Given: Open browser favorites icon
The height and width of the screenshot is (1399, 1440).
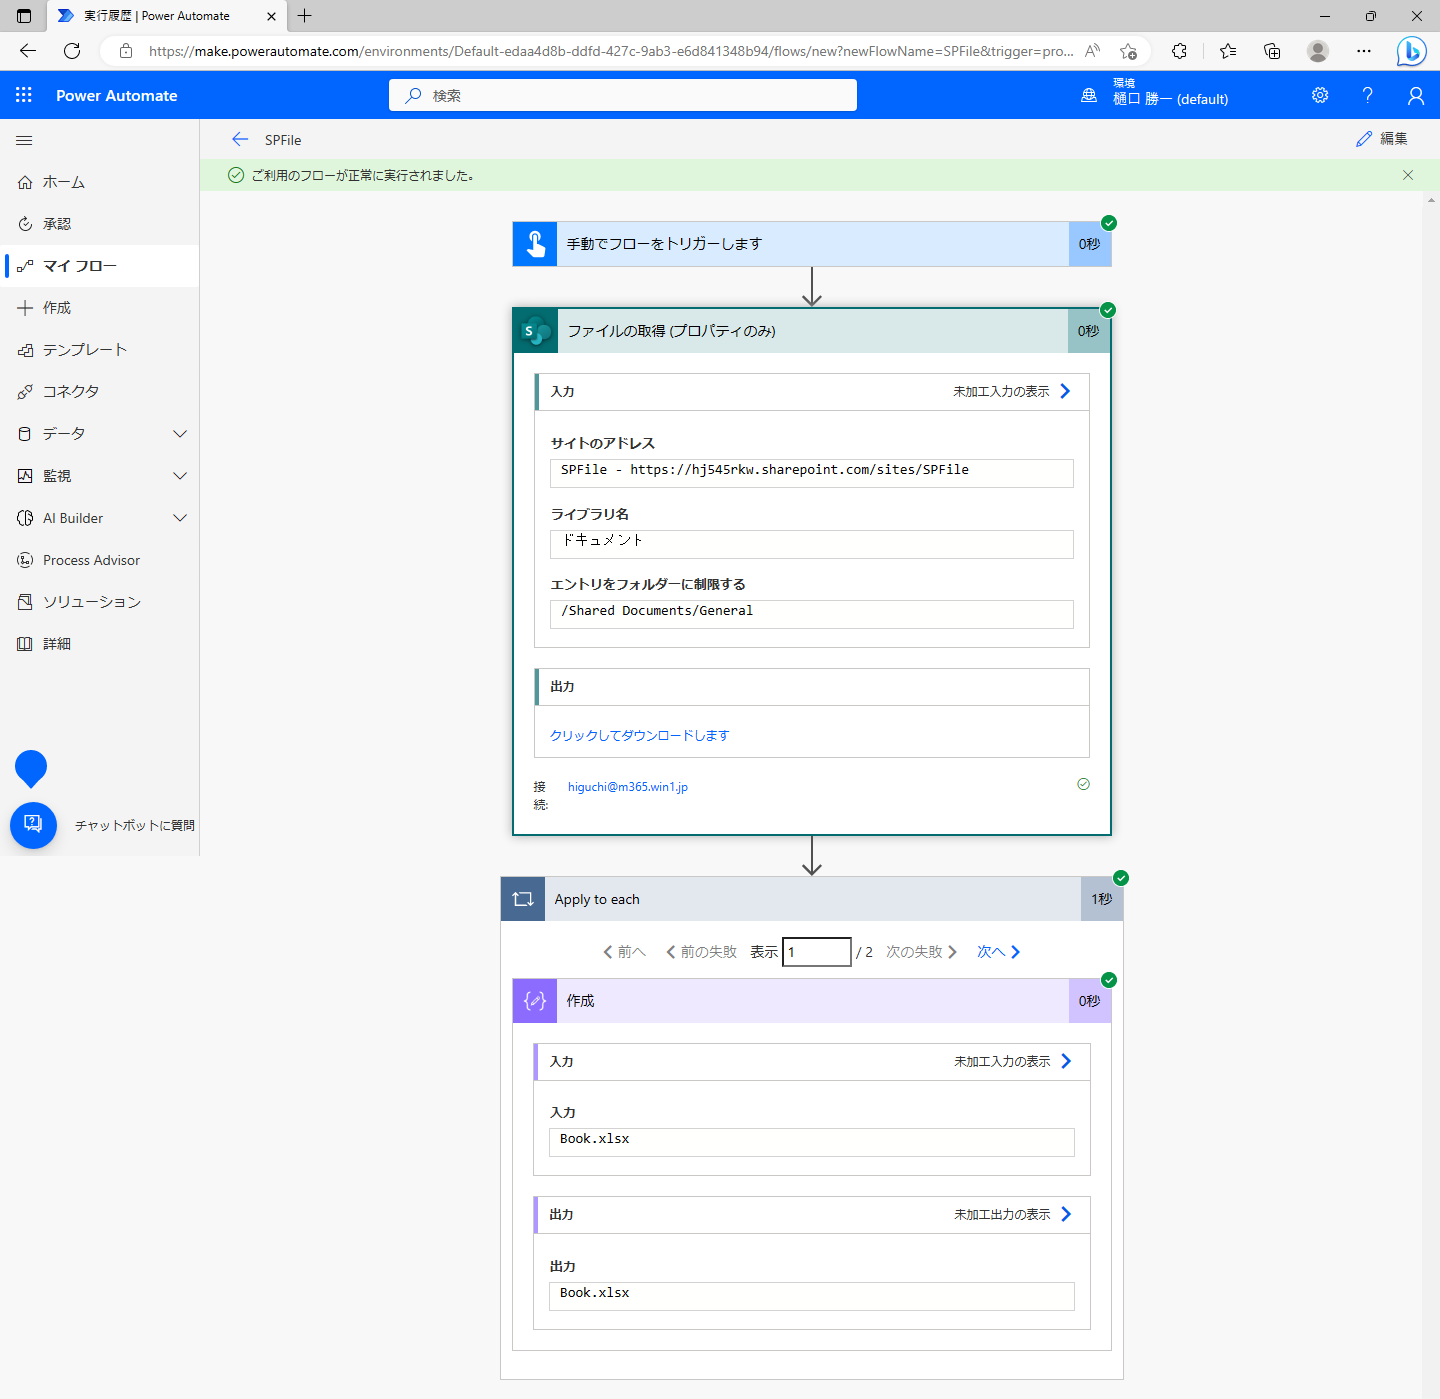Looking at the screenshot, I should (1228, 51).
